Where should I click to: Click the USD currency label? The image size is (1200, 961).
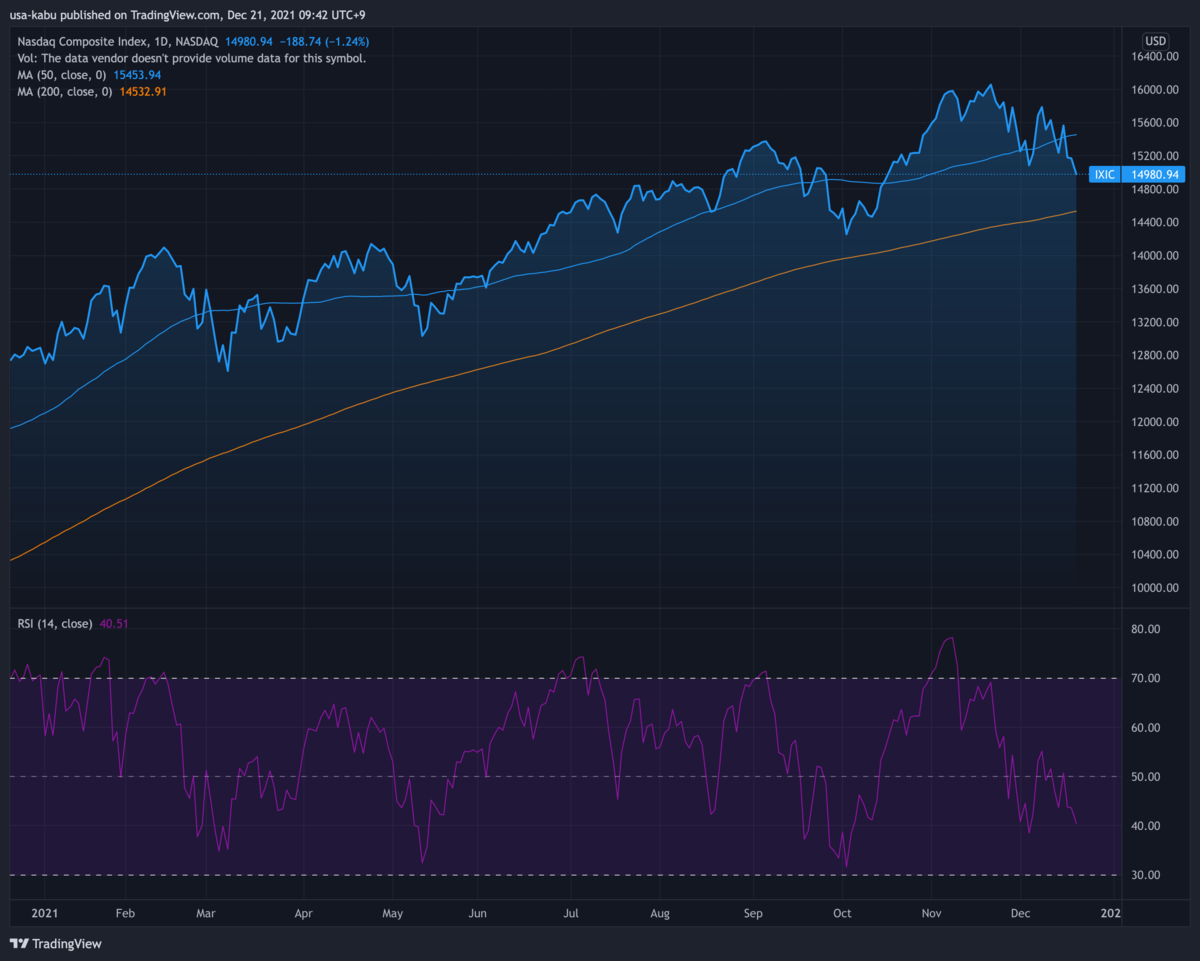1155,41
